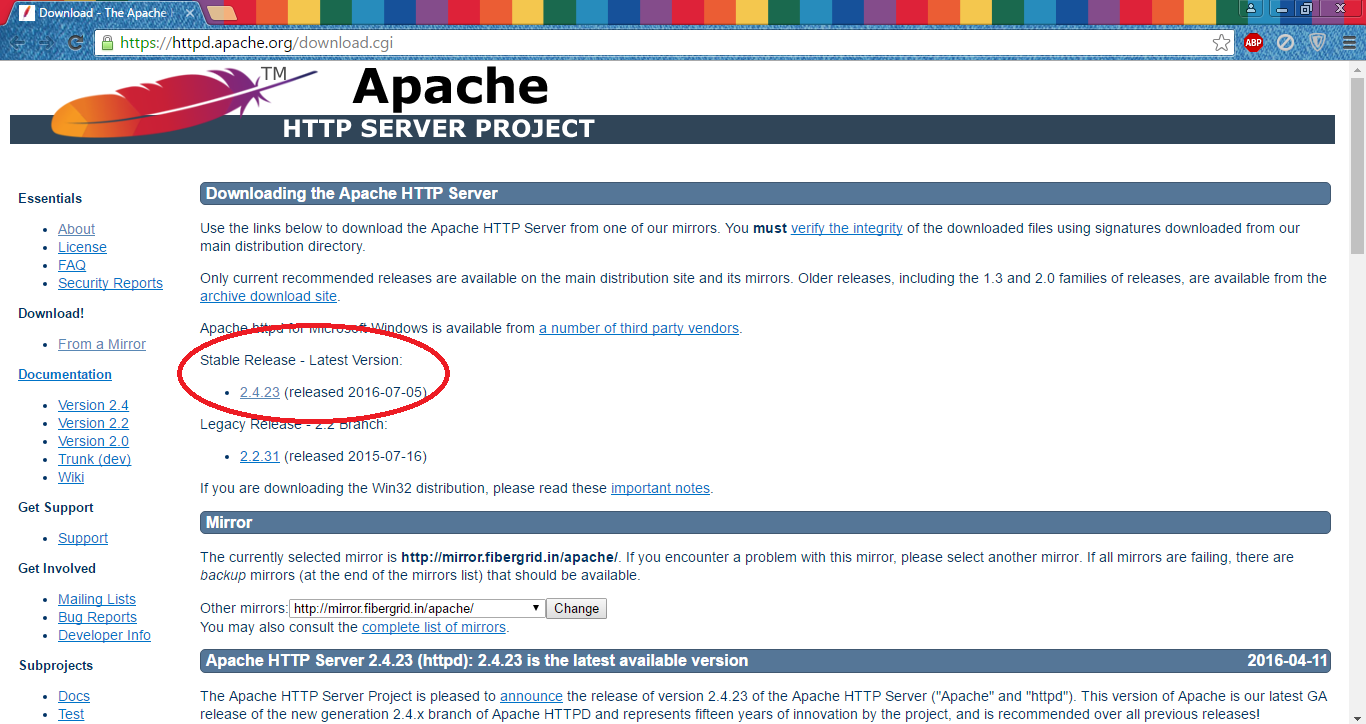Click the verify the integrity link
The width and height of the screenshot is (1366, 724).
pos(847,228)
